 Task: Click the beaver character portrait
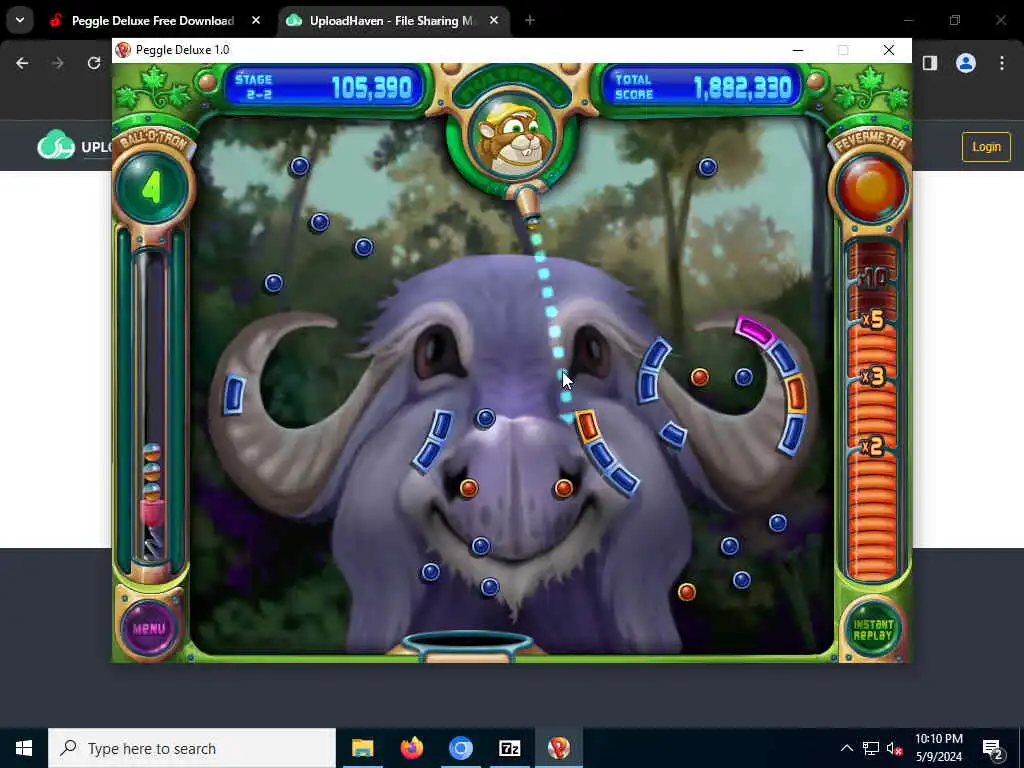tap(513, 138)
